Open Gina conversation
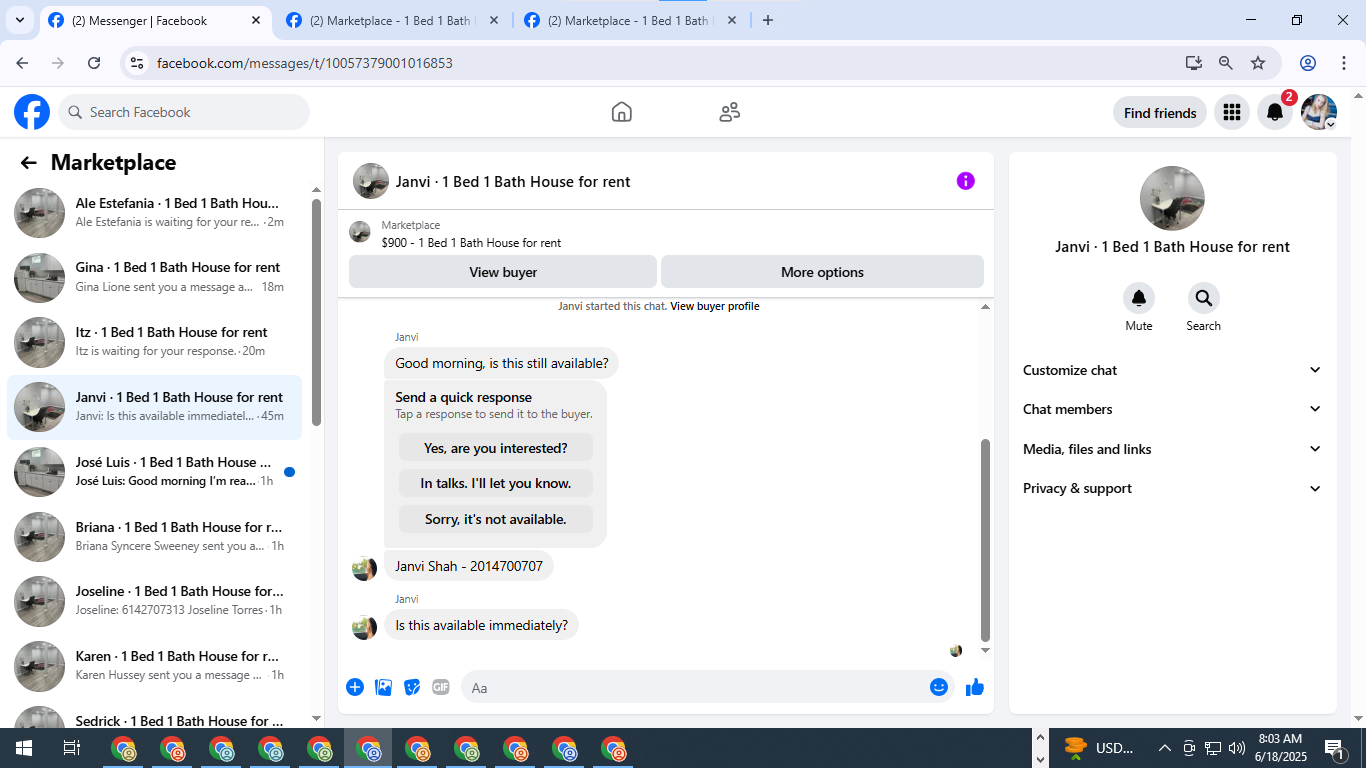 coord(154,278)
